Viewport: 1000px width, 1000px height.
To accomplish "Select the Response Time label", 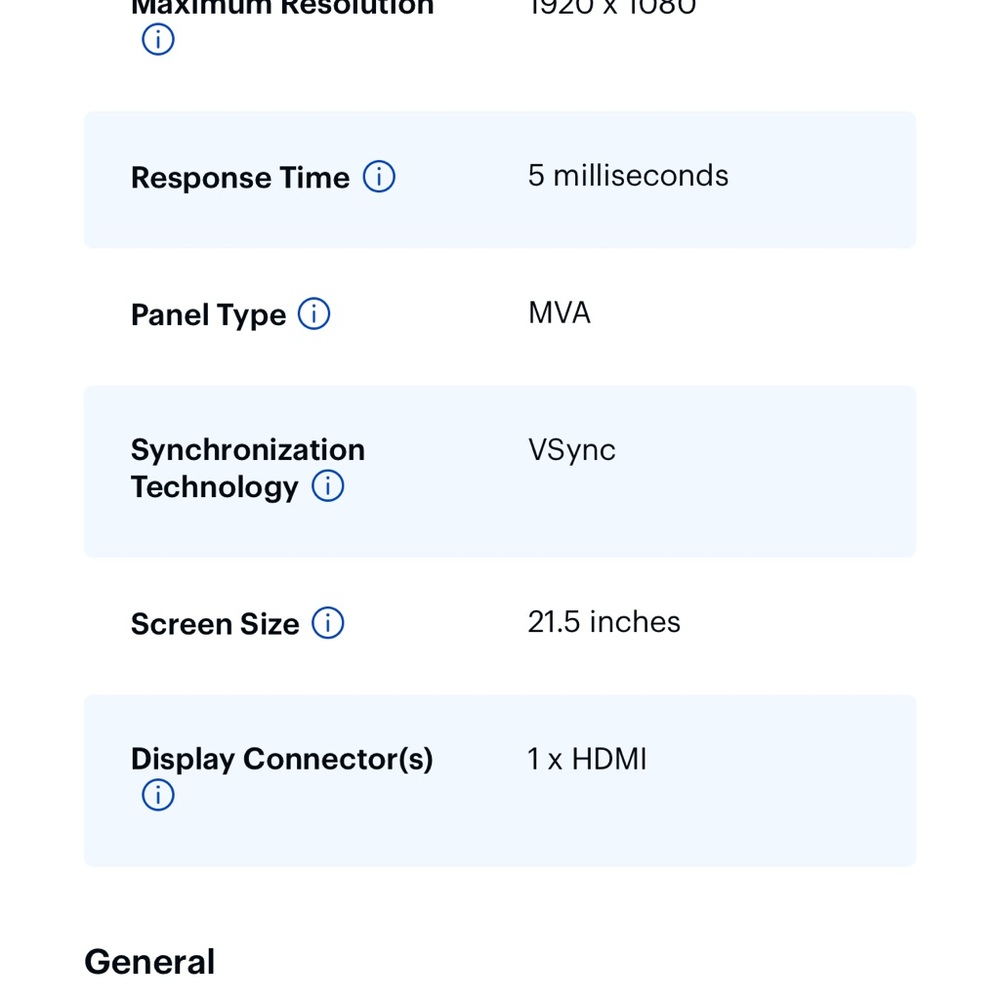I will (x=240, y=177).
